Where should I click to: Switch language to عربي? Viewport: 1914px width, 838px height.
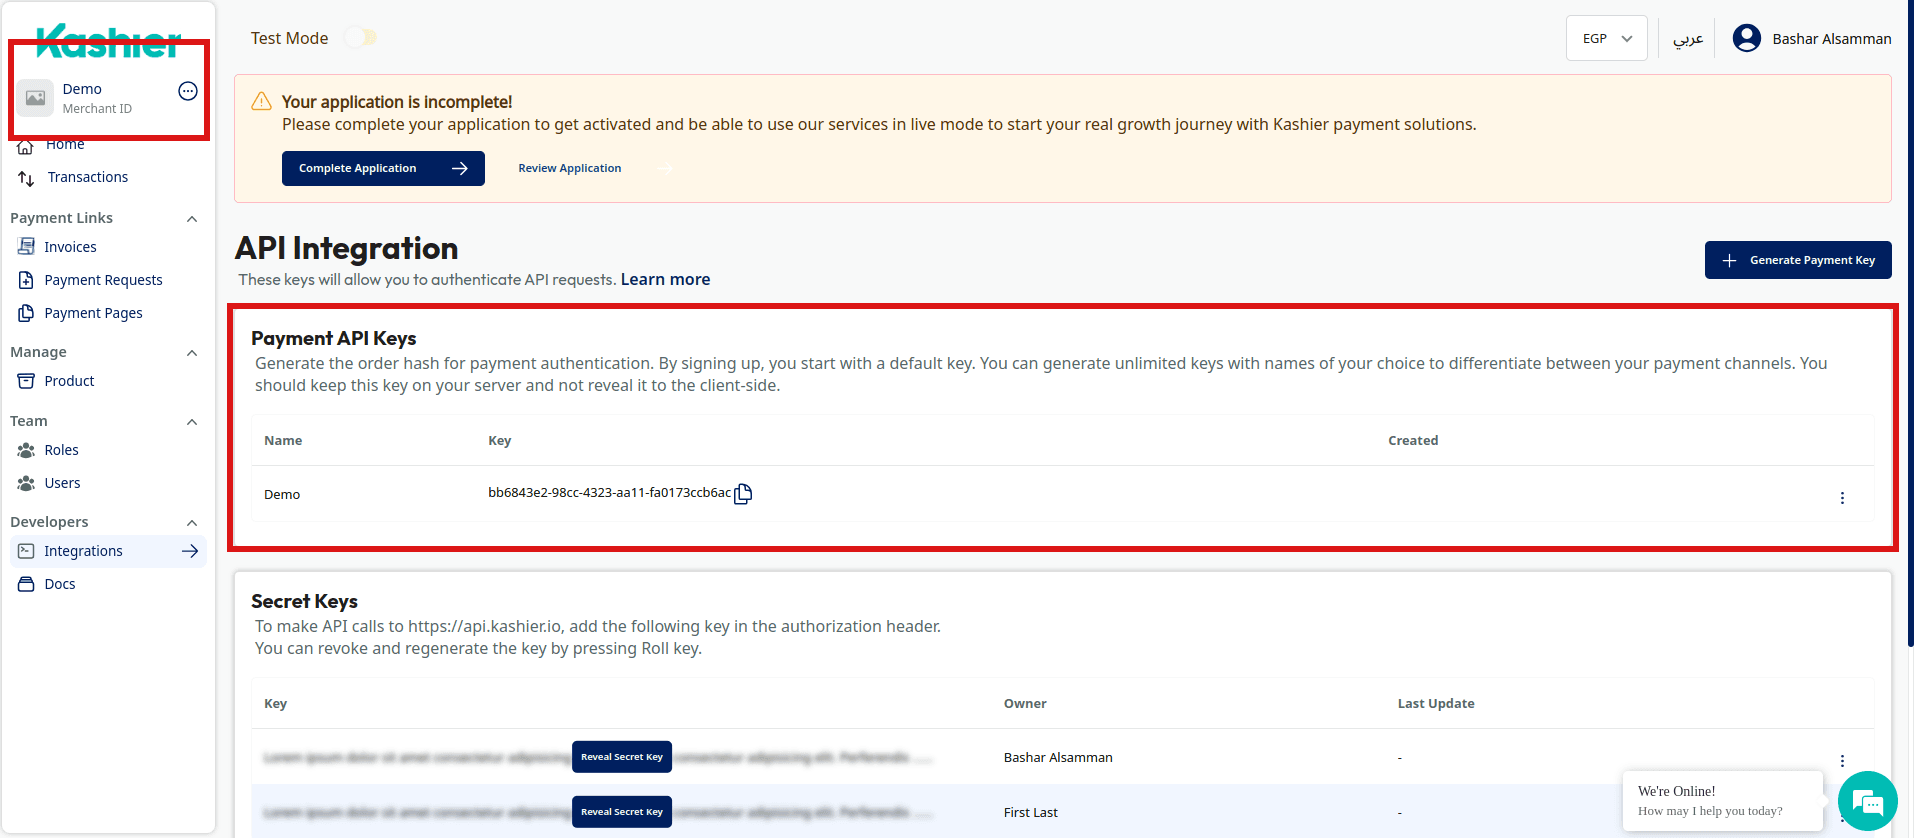[x=1688, y=39]
